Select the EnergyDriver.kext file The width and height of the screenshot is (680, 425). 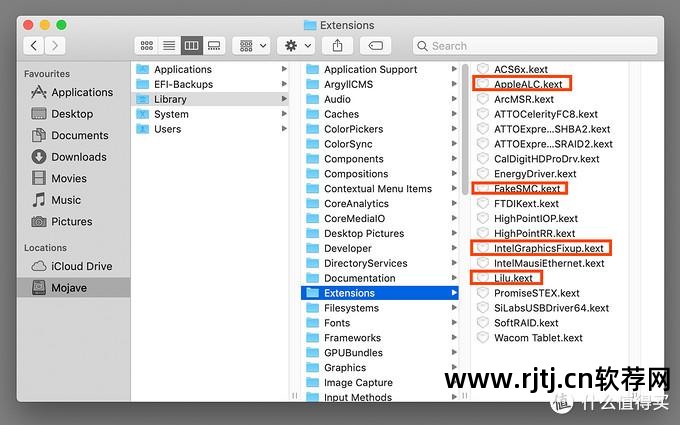point(527,174)
